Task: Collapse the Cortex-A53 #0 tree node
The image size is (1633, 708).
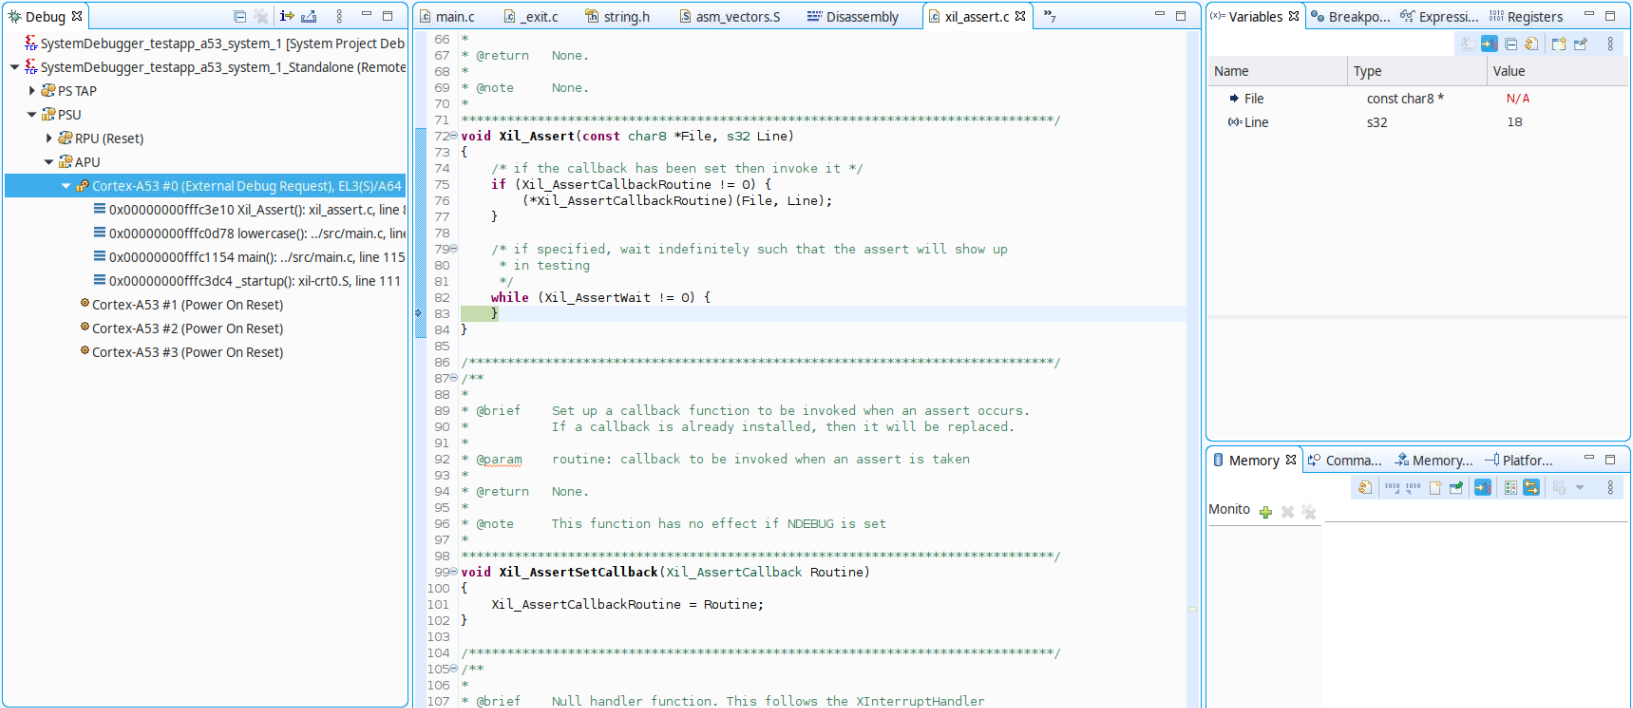Action: [x=66, y=186]
